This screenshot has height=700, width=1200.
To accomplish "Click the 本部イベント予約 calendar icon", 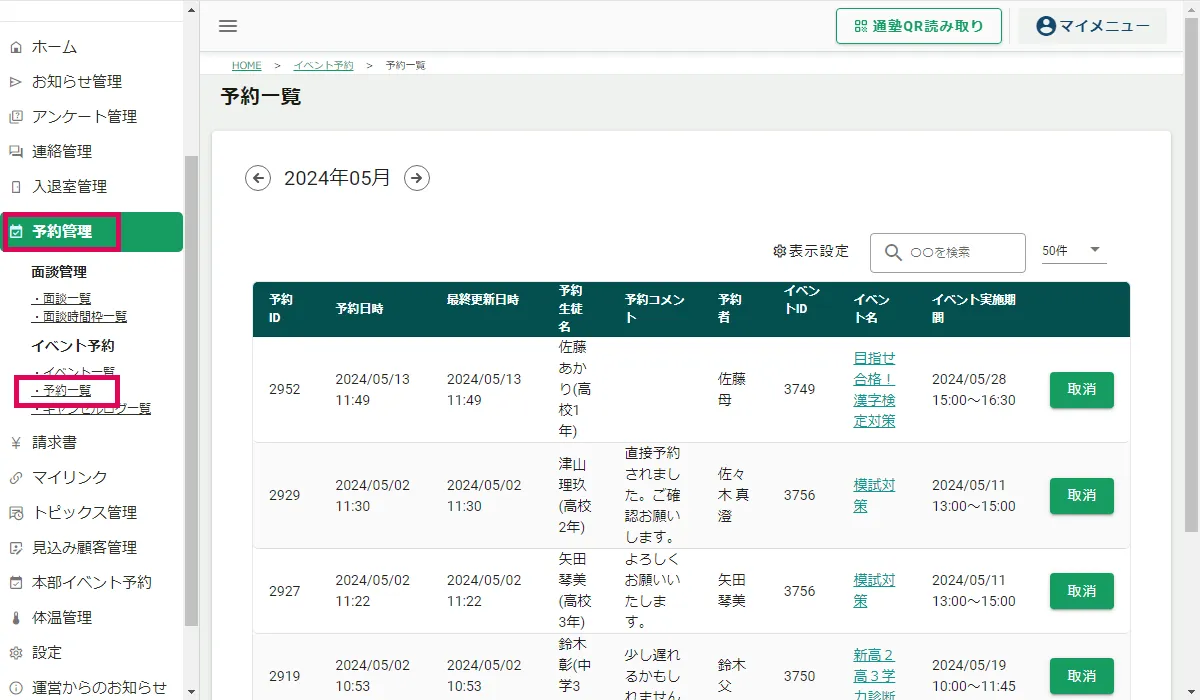I will click(x=15, y=583).
